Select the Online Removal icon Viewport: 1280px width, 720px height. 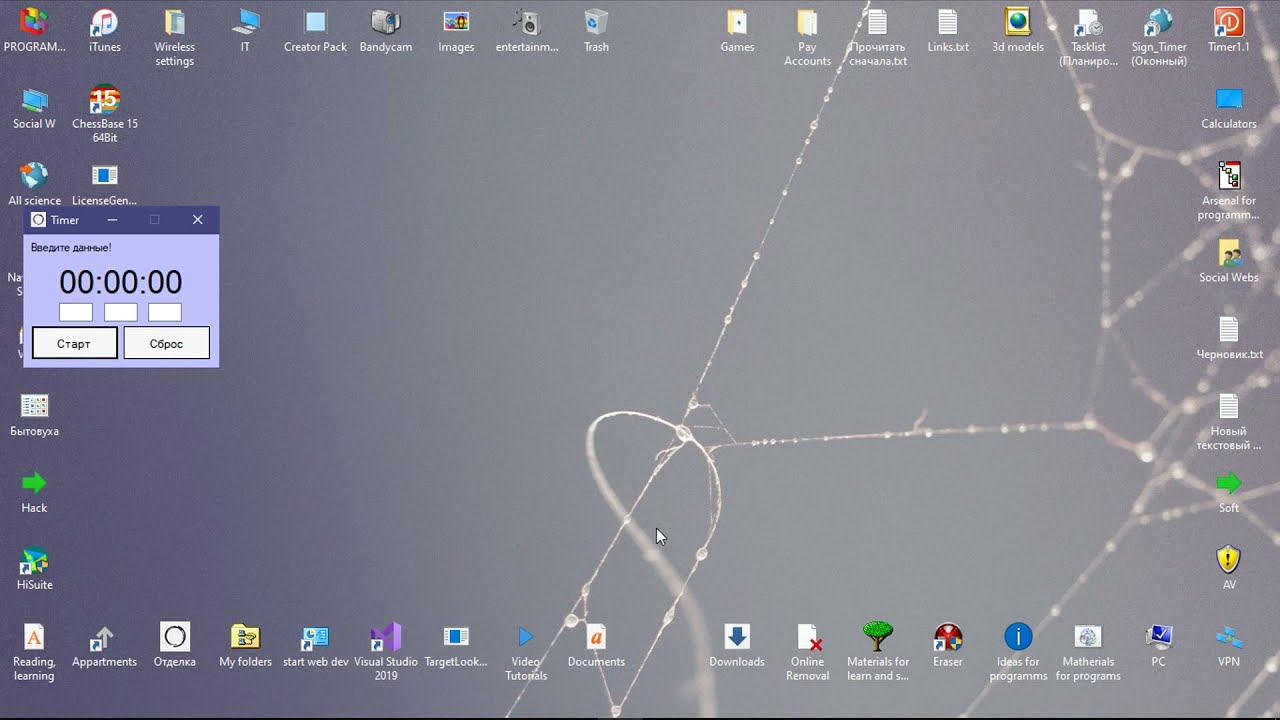(807, 637)
